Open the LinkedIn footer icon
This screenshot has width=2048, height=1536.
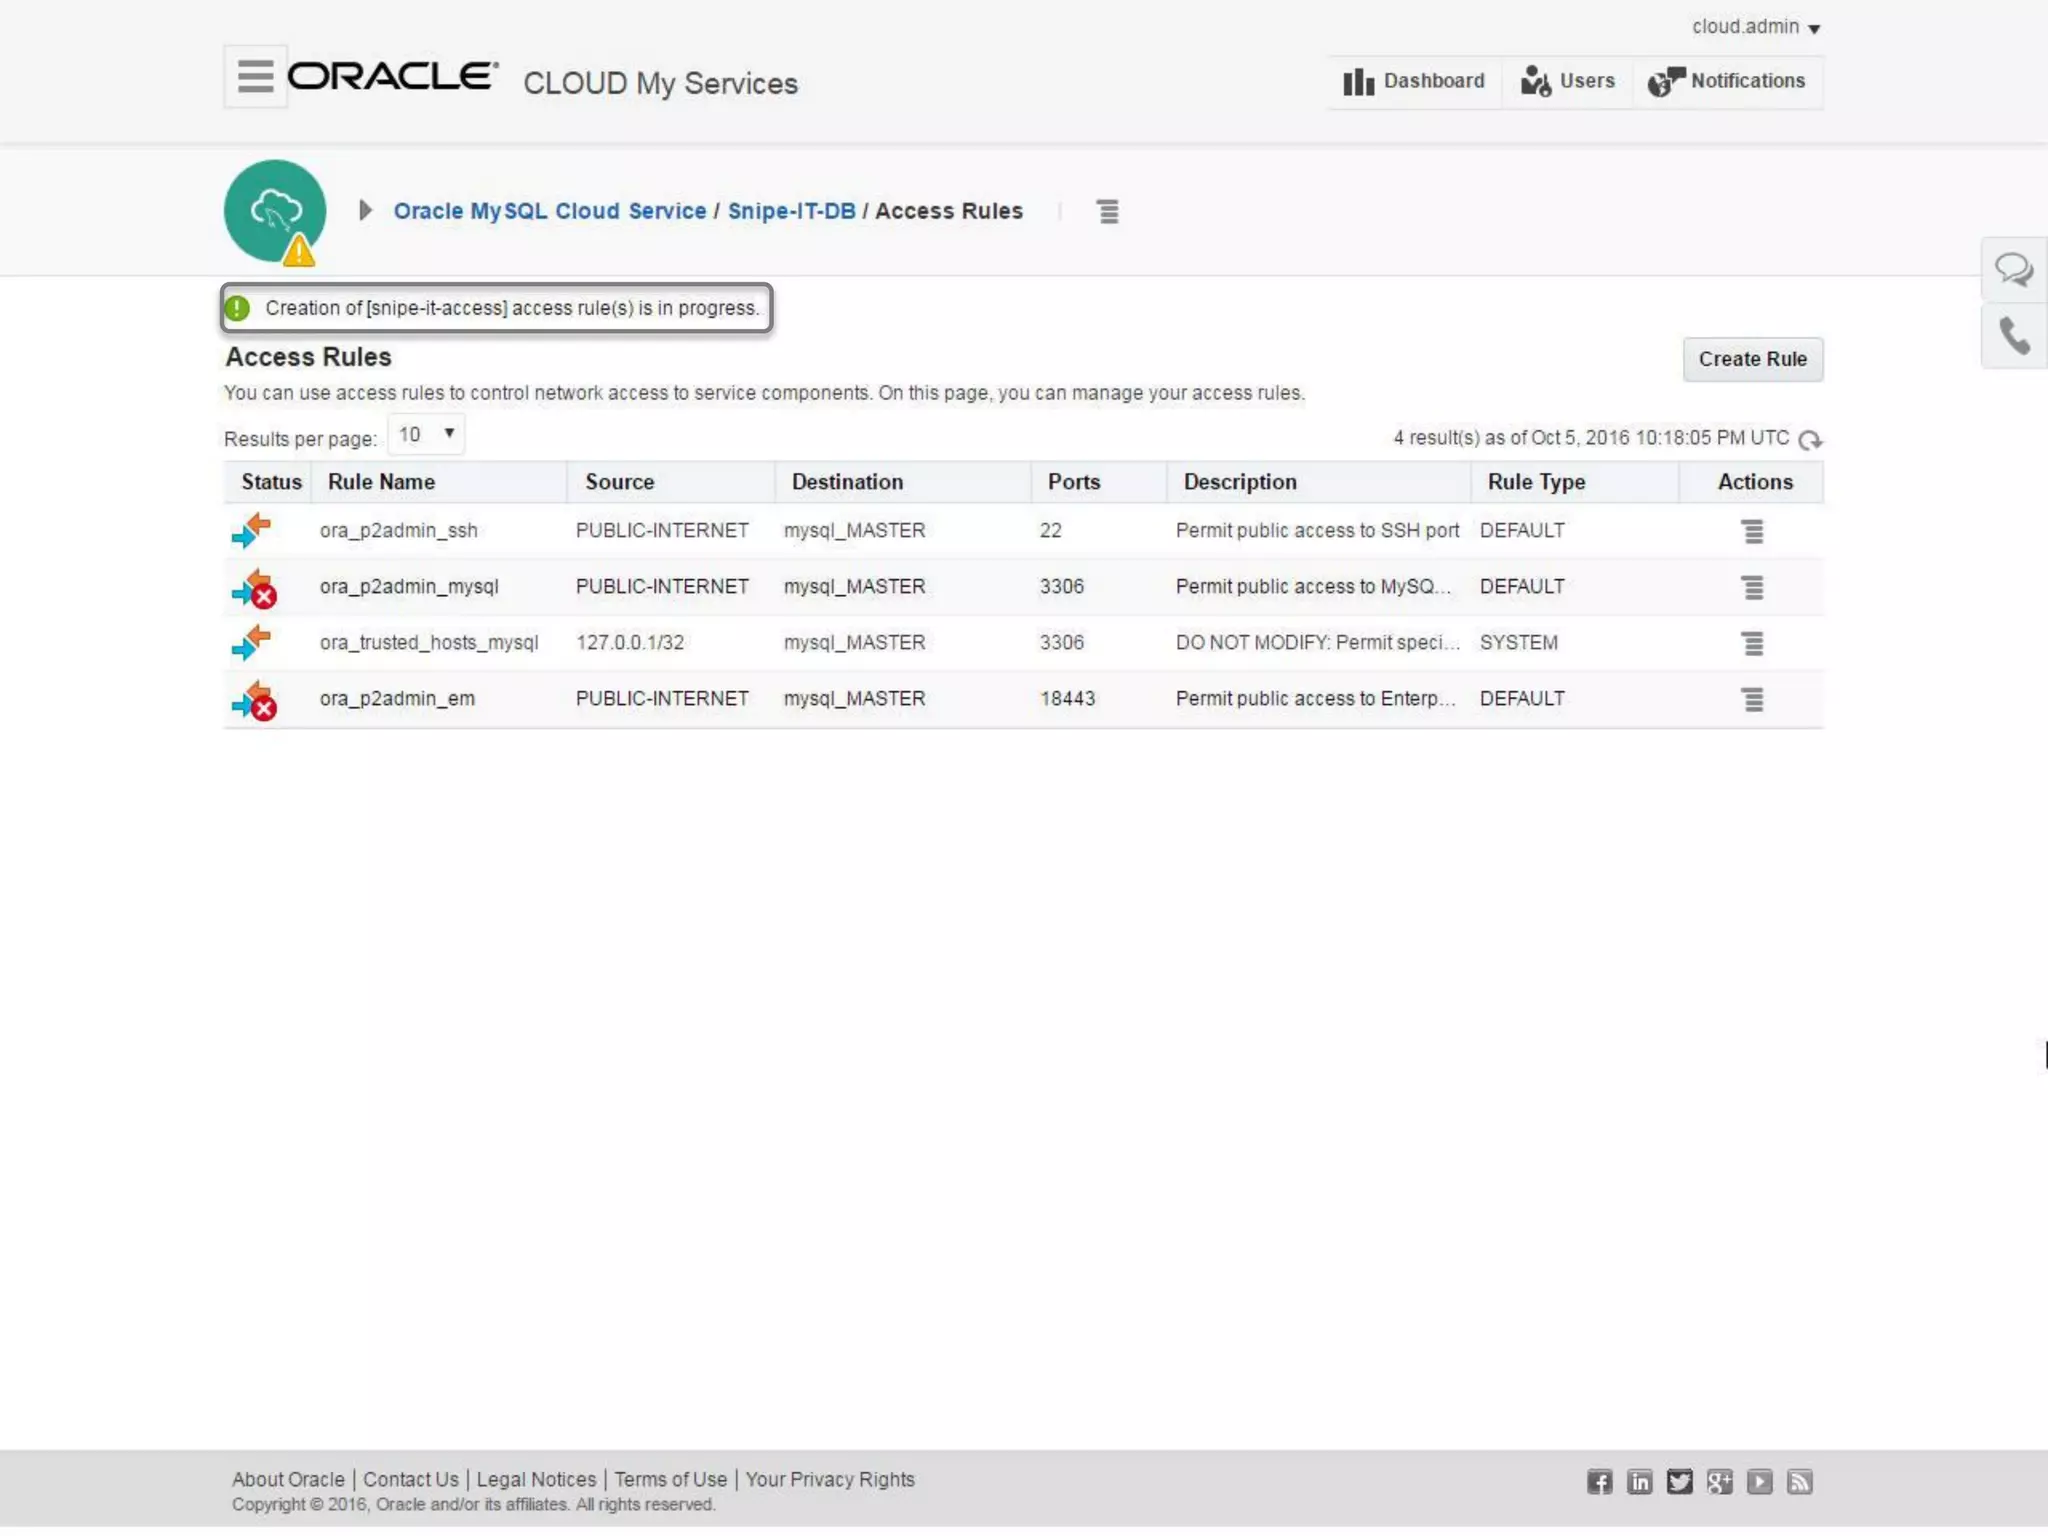point(1640,1482)
